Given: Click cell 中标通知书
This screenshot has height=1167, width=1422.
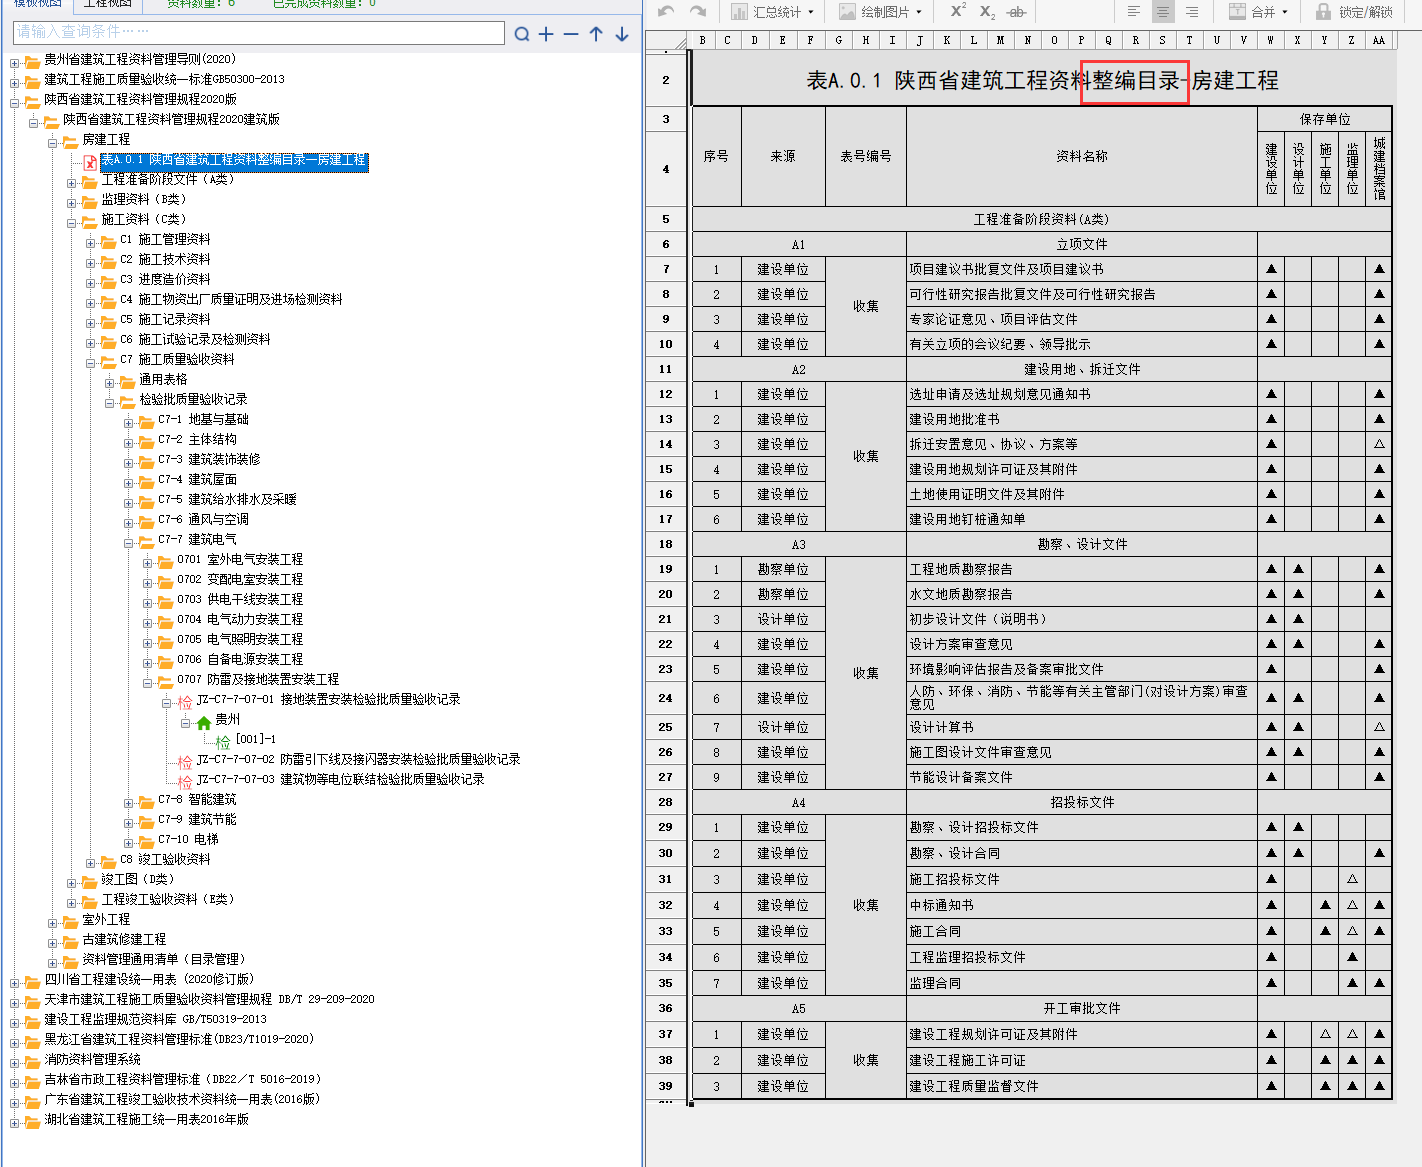Looking at the screenshot, I should [x=1081, y=905].
